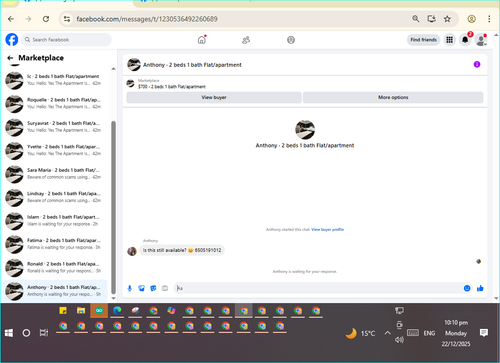Screen dimensions: 500x363
Task: Bookmark this page with the star icon
Action: click(x=447, y=19)
